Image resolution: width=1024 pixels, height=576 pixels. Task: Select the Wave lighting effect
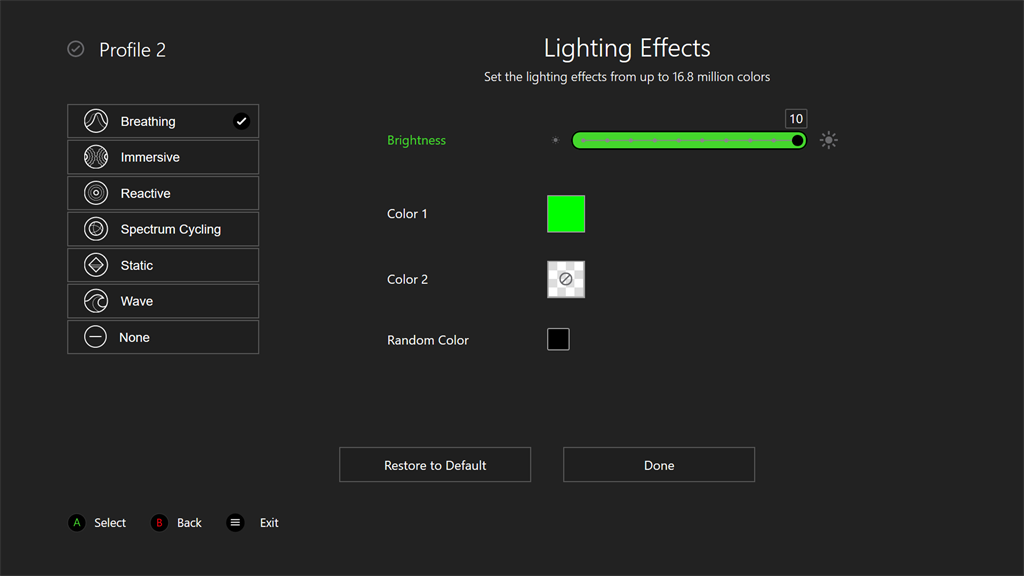[163, 301]
